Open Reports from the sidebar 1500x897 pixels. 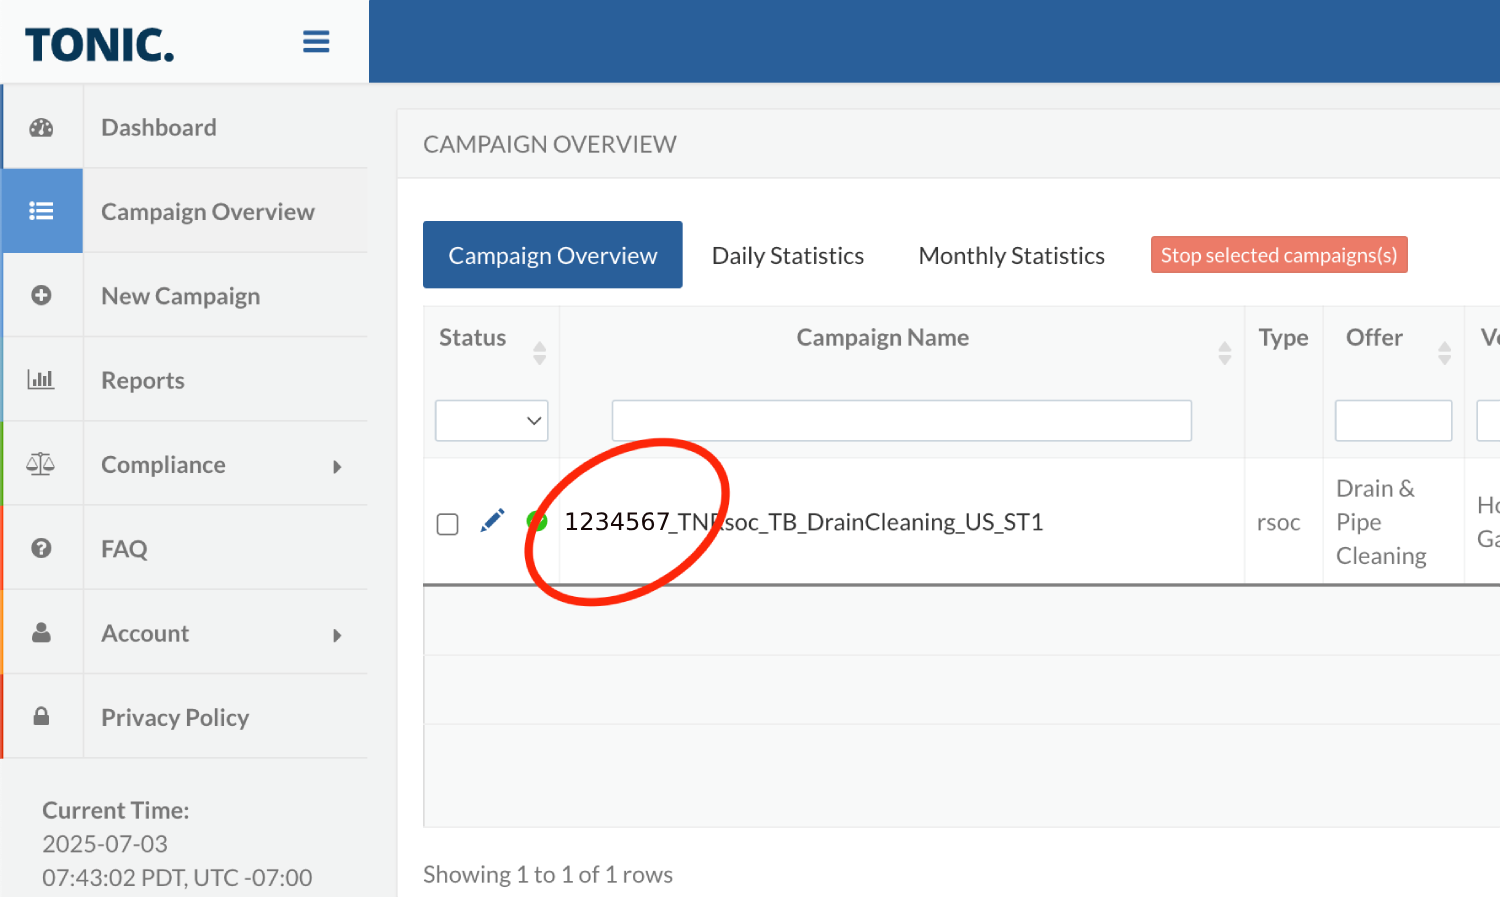tap(143, 380)
